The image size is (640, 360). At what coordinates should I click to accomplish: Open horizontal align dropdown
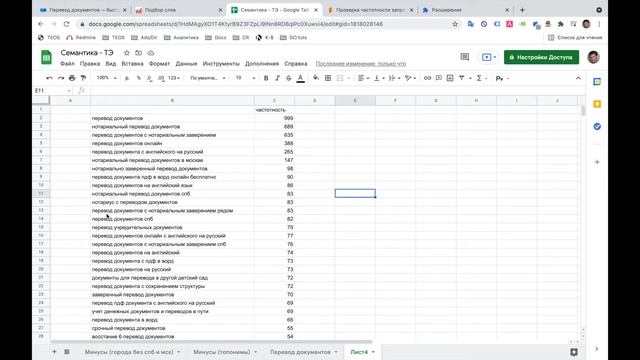(363, 78)
